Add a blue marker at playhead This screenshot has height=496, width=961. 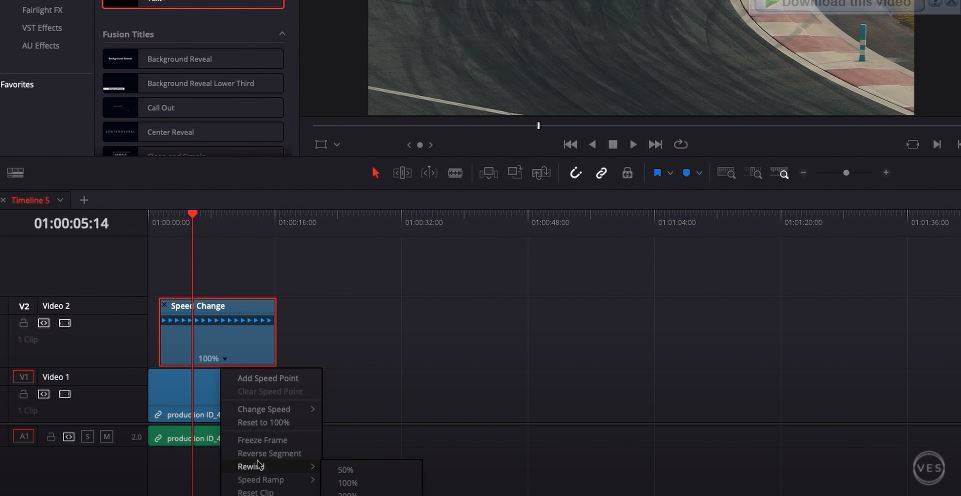(x=686, y=173)
